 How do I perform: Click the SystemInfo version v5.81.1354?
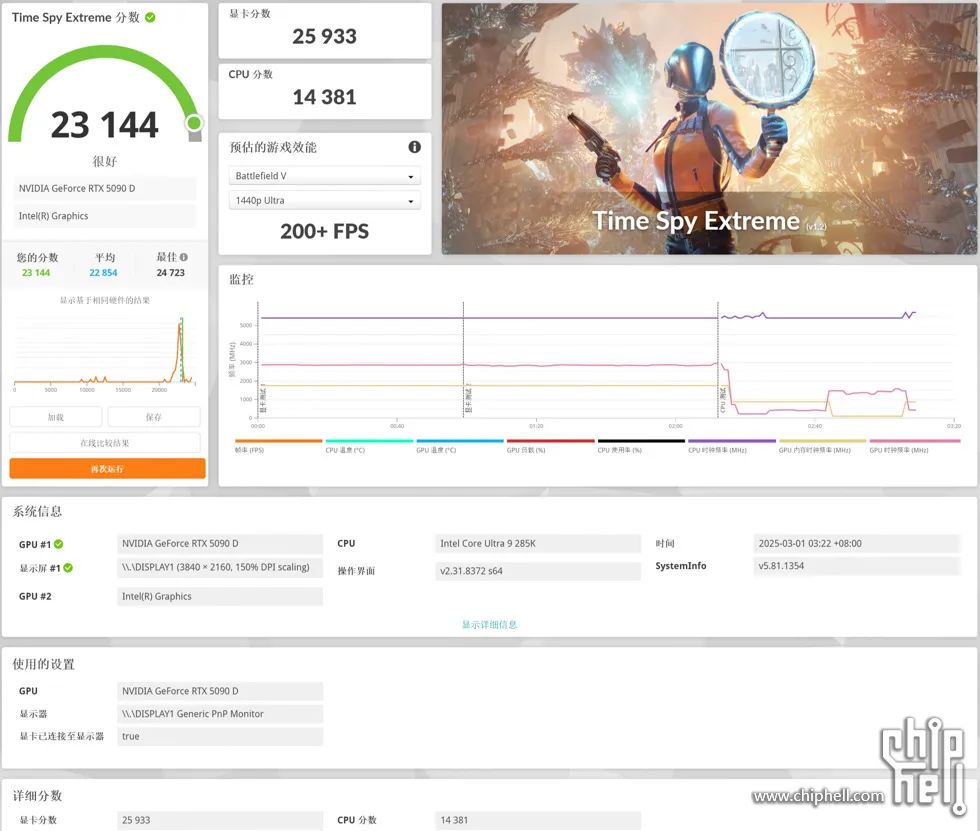856,566
